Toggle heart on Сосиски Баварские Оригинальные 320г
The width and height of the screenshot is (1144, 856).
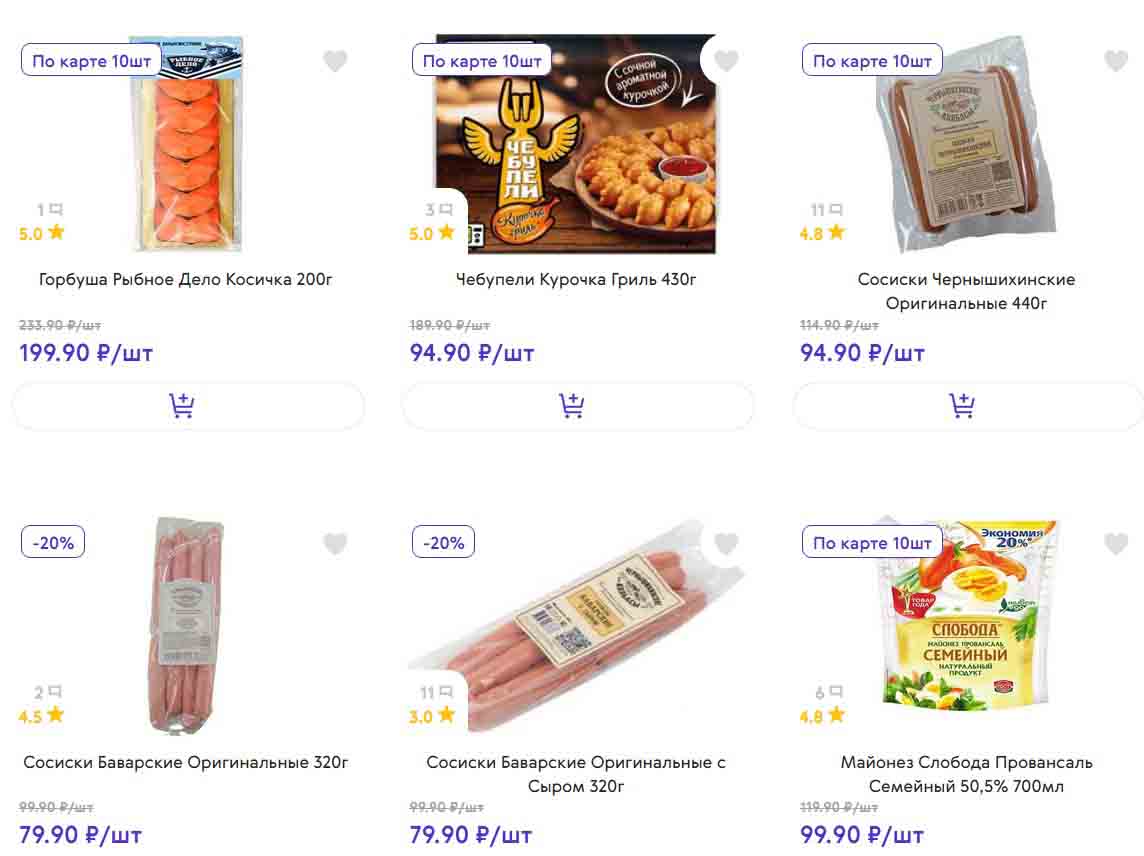(x=335, y=543)
